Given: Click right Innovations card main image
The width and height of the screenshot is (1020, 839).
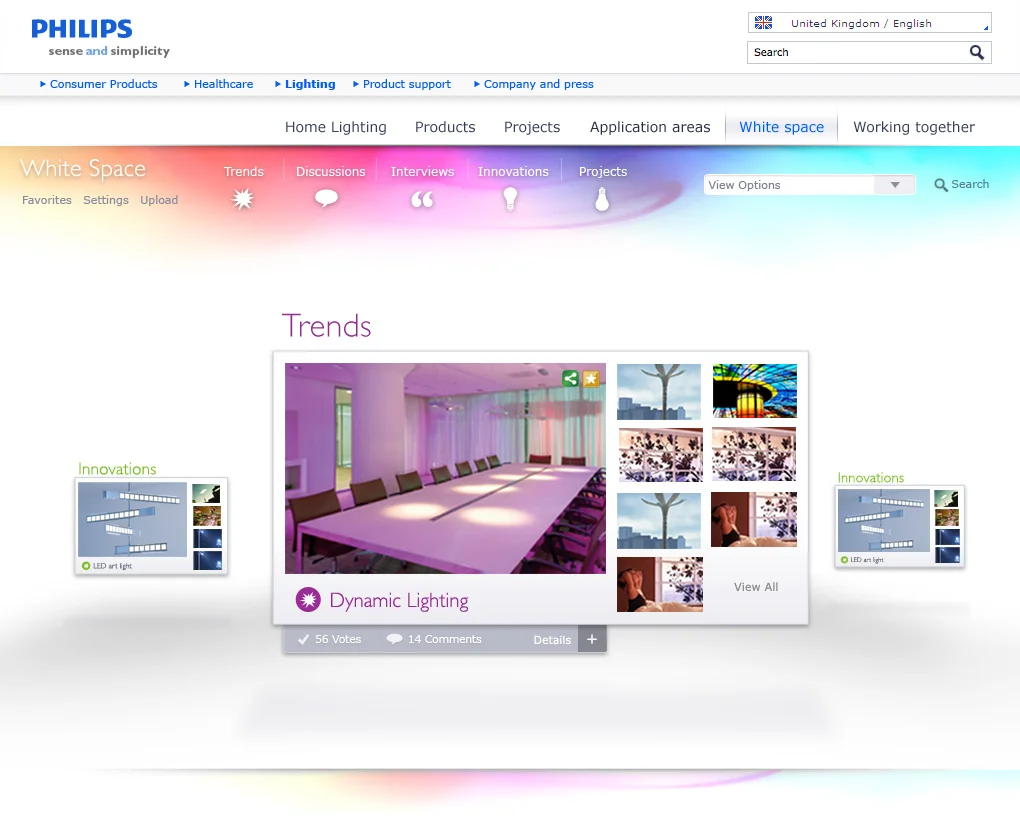Looking at the screenshot, I should click(883, 520).
